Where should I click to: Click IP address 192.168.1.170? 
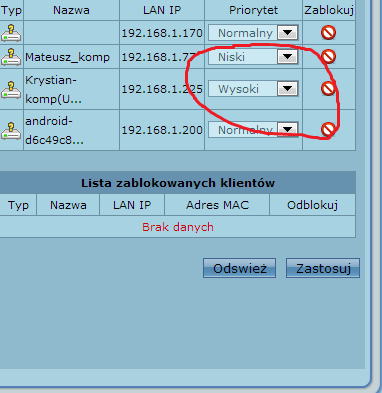[x=162, y=33]
